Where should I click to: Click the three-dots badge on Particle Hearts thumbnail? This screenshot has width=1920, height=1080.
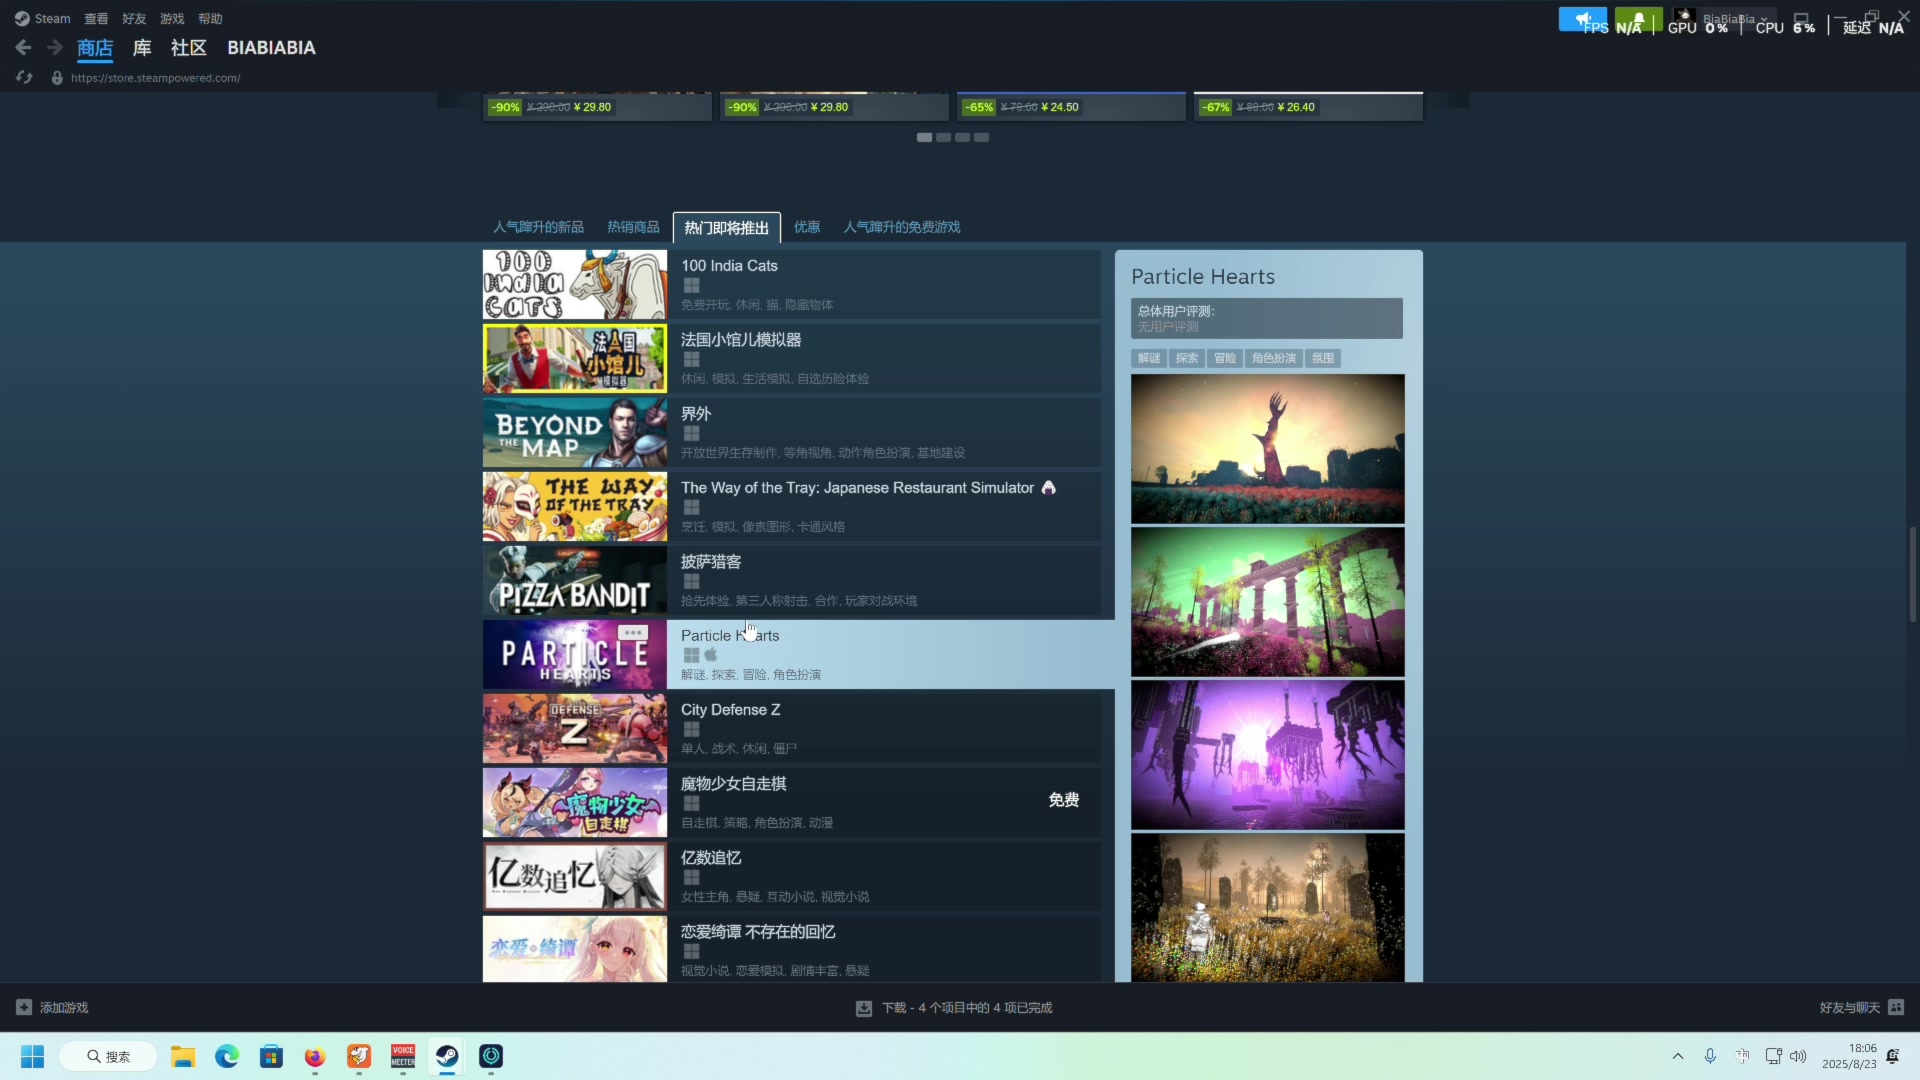point(632,632)
